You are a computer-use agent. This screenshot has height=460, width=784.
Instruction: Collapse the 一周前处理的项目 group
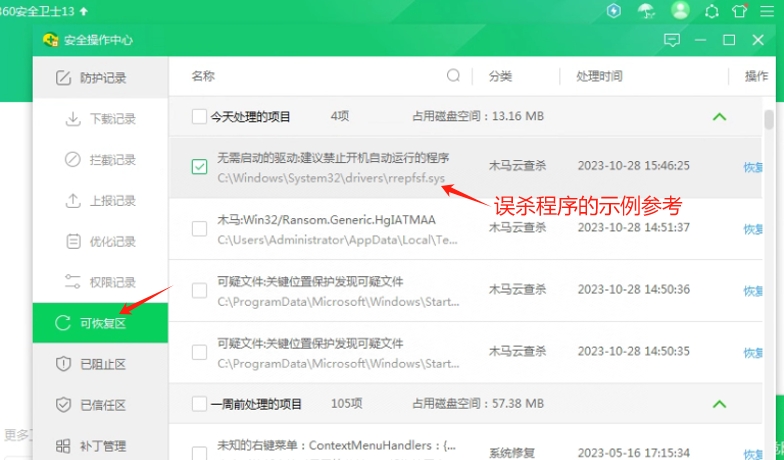click(x=719, y=404)
